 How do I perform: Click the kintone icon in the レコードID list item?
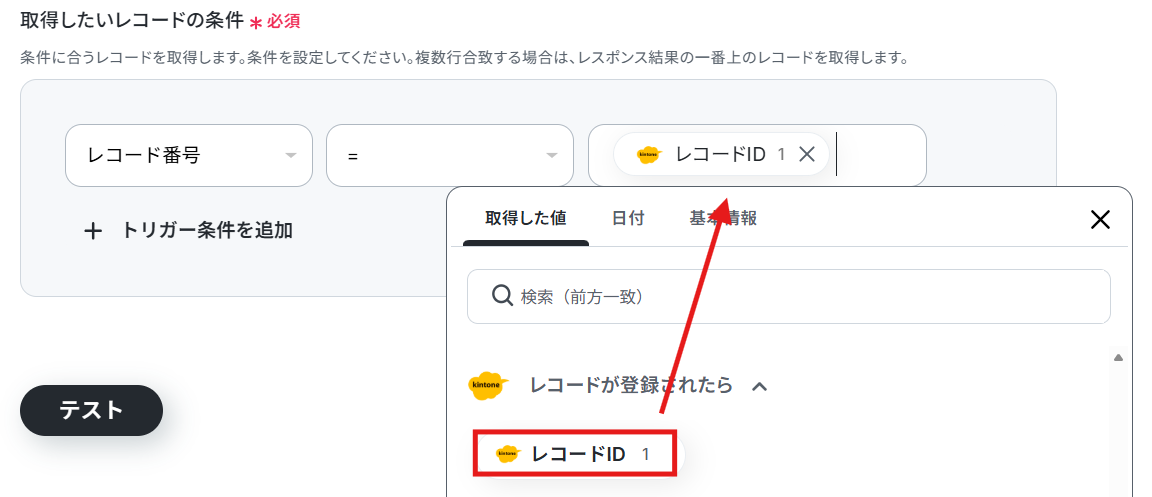coord(508,454)
